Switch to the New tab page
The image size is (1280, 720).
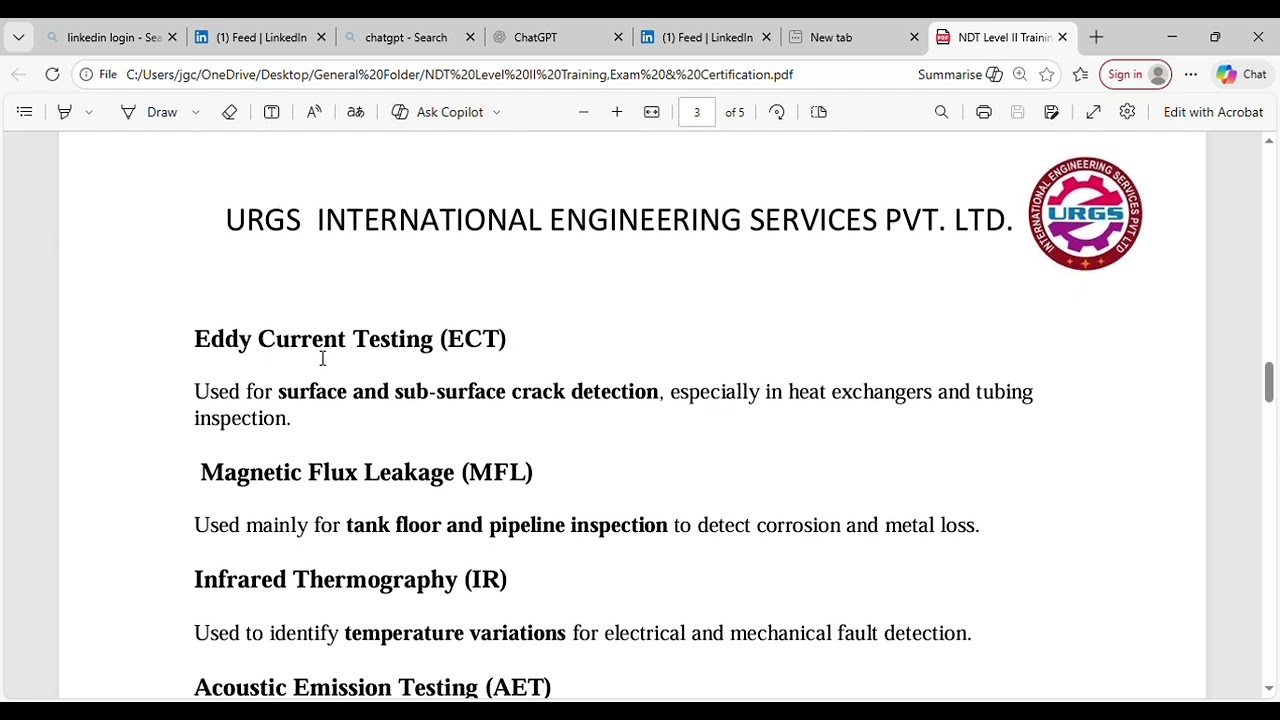click(x=855, y=37)
